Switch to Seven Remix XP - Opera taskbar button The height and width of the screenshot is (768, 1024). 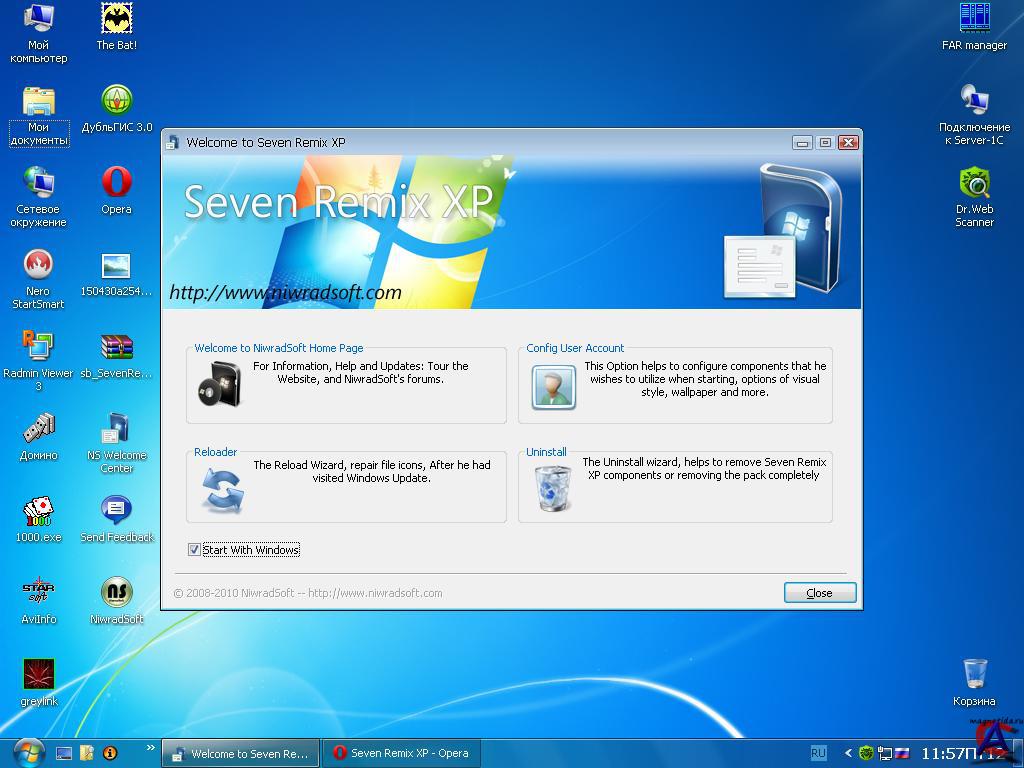401,754
